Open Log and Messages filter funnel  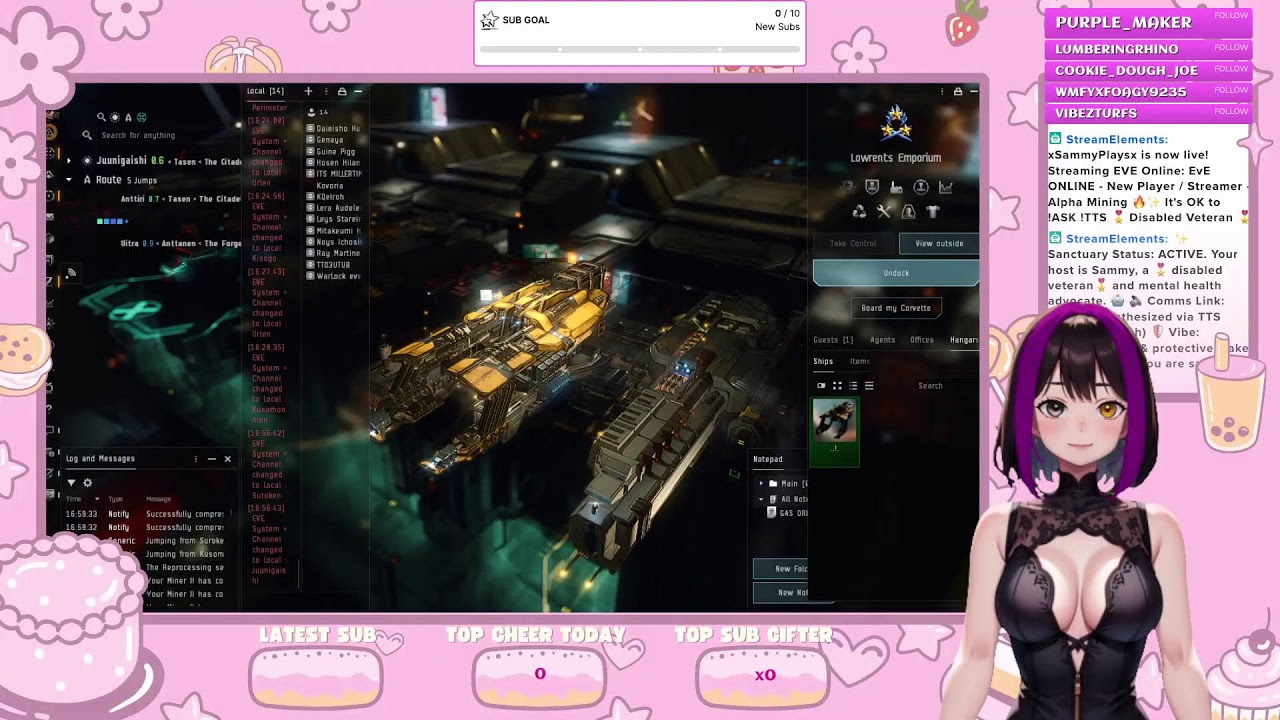click(x=71, y=482)
